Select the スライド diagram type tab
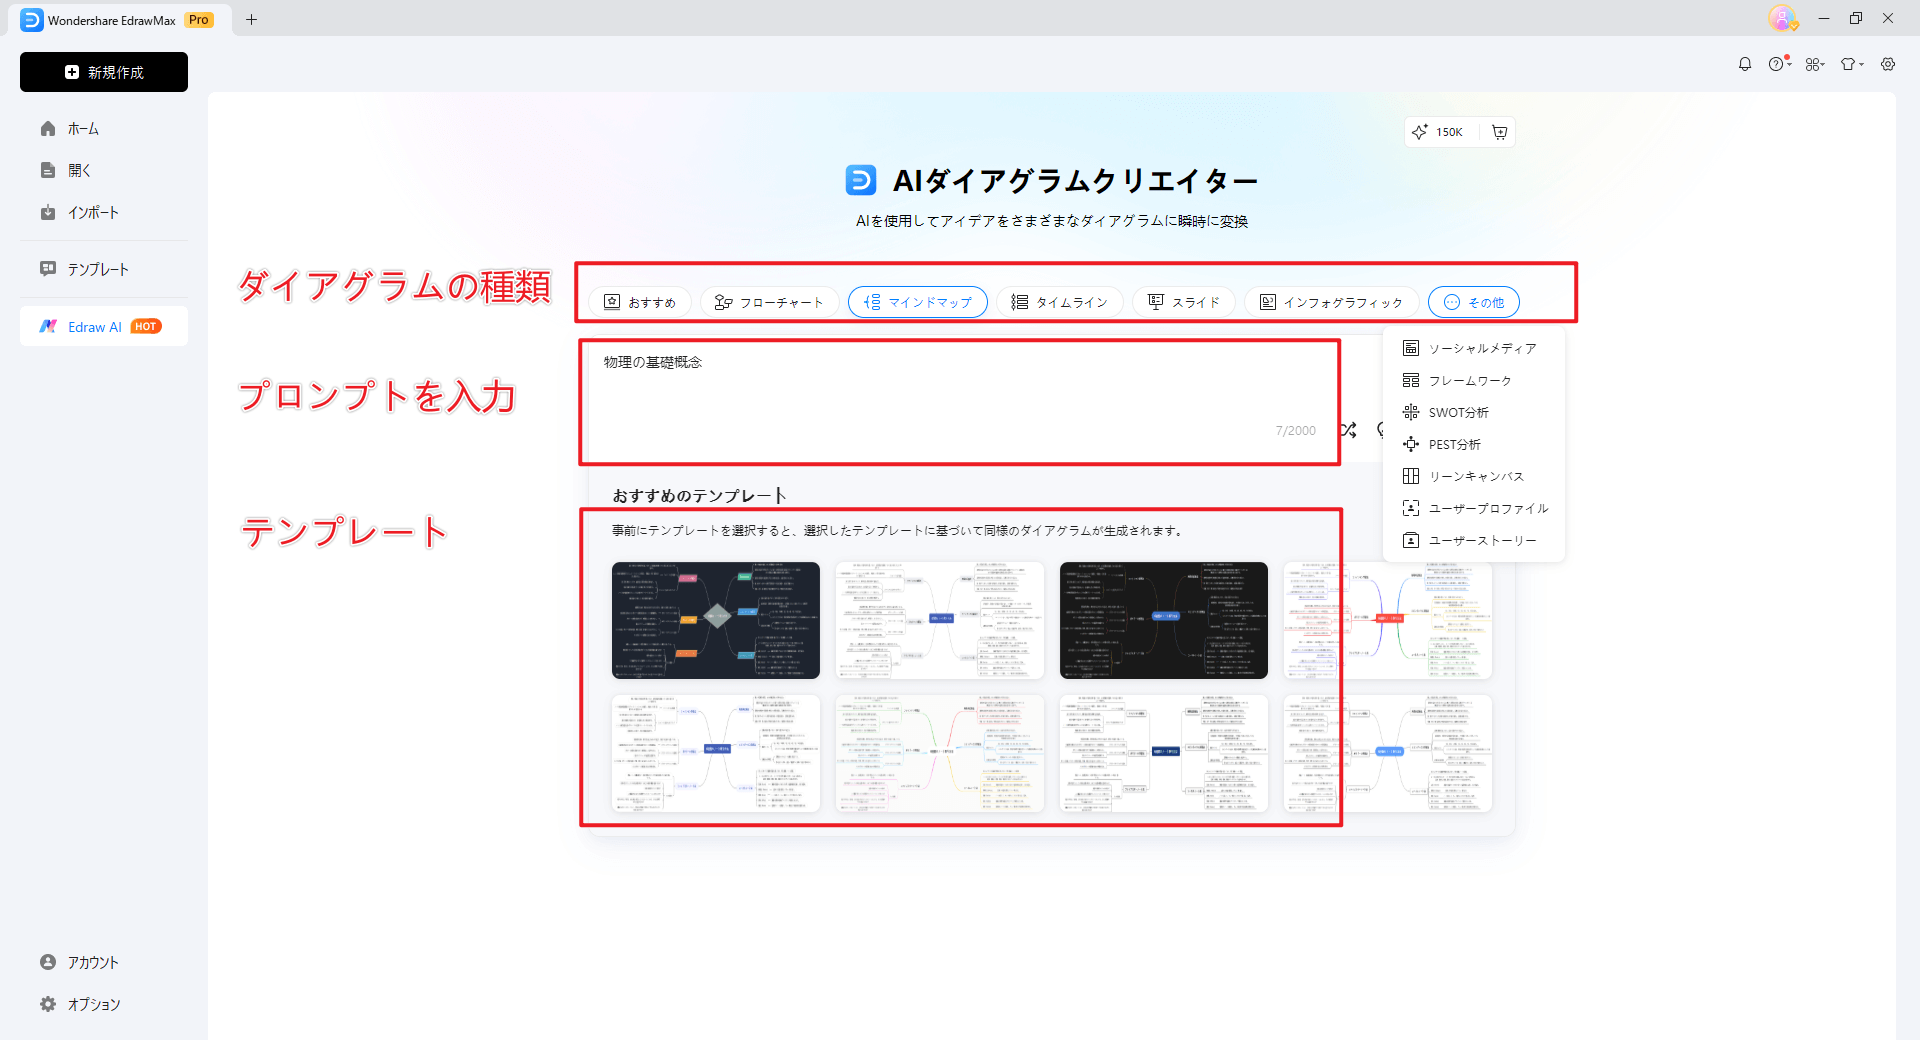The image size is (1920, 1040). [1184, 302]
